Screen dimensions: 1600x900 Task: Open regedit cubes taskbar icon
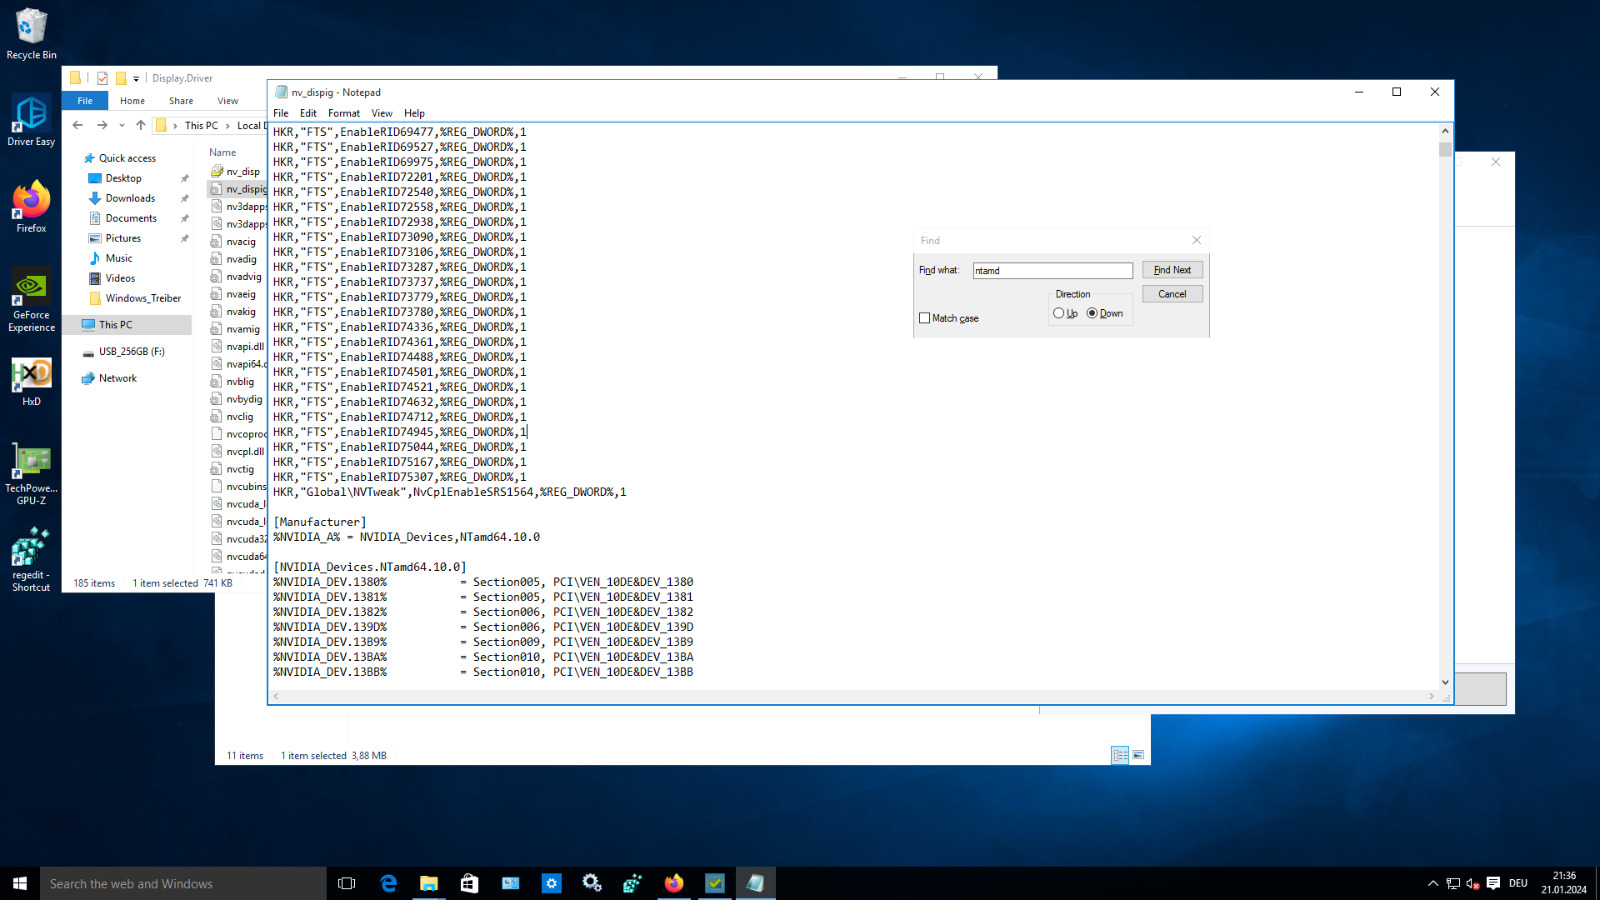point(633,883)
